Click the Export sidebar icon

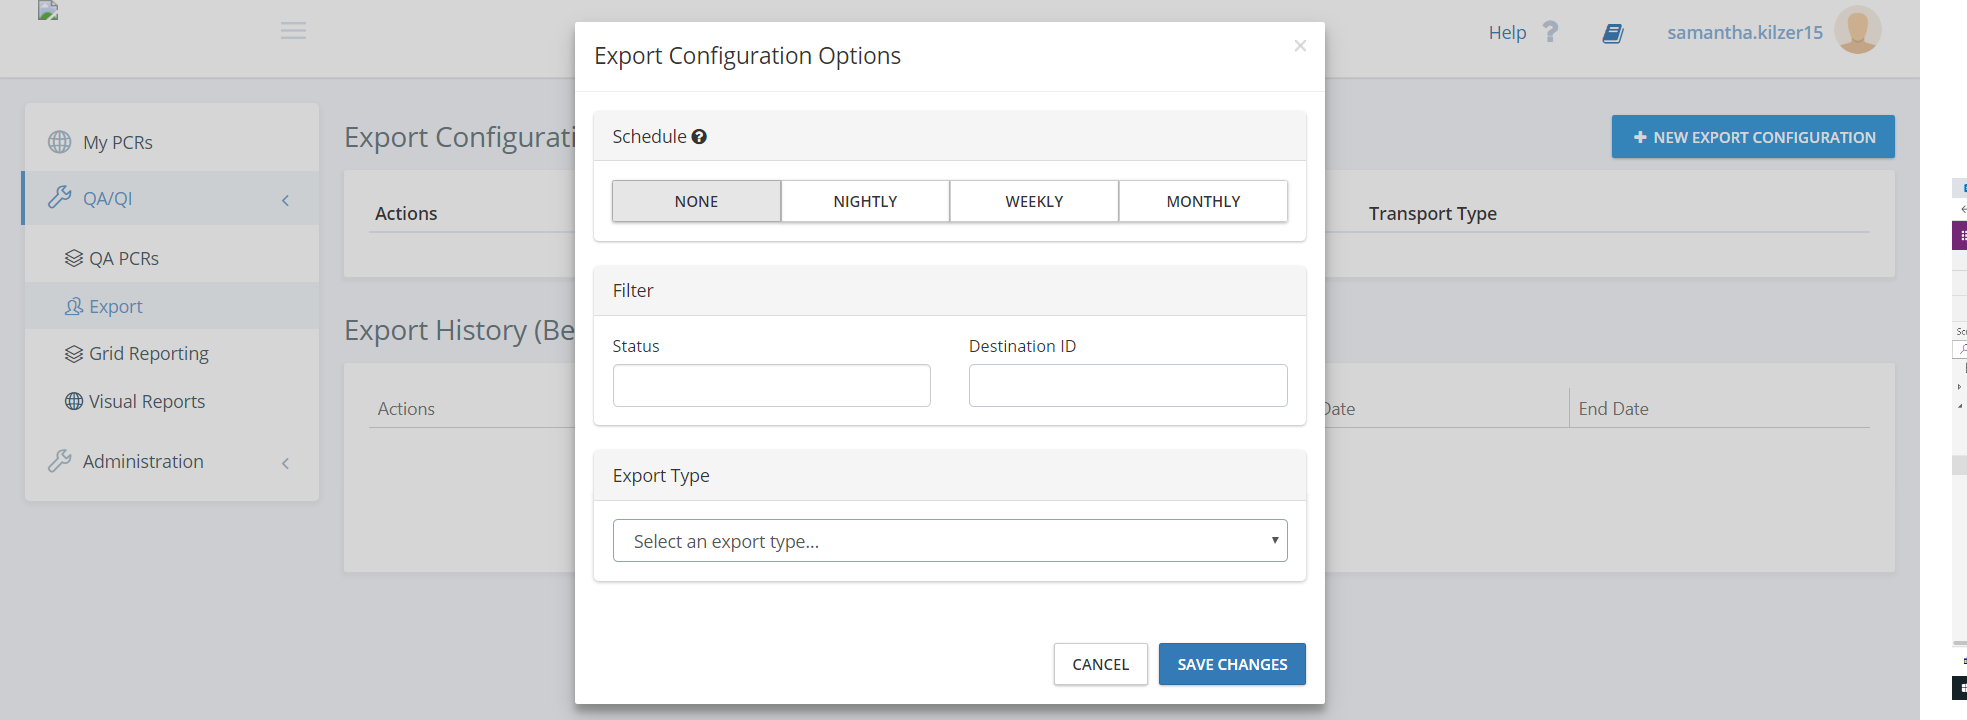74,307
